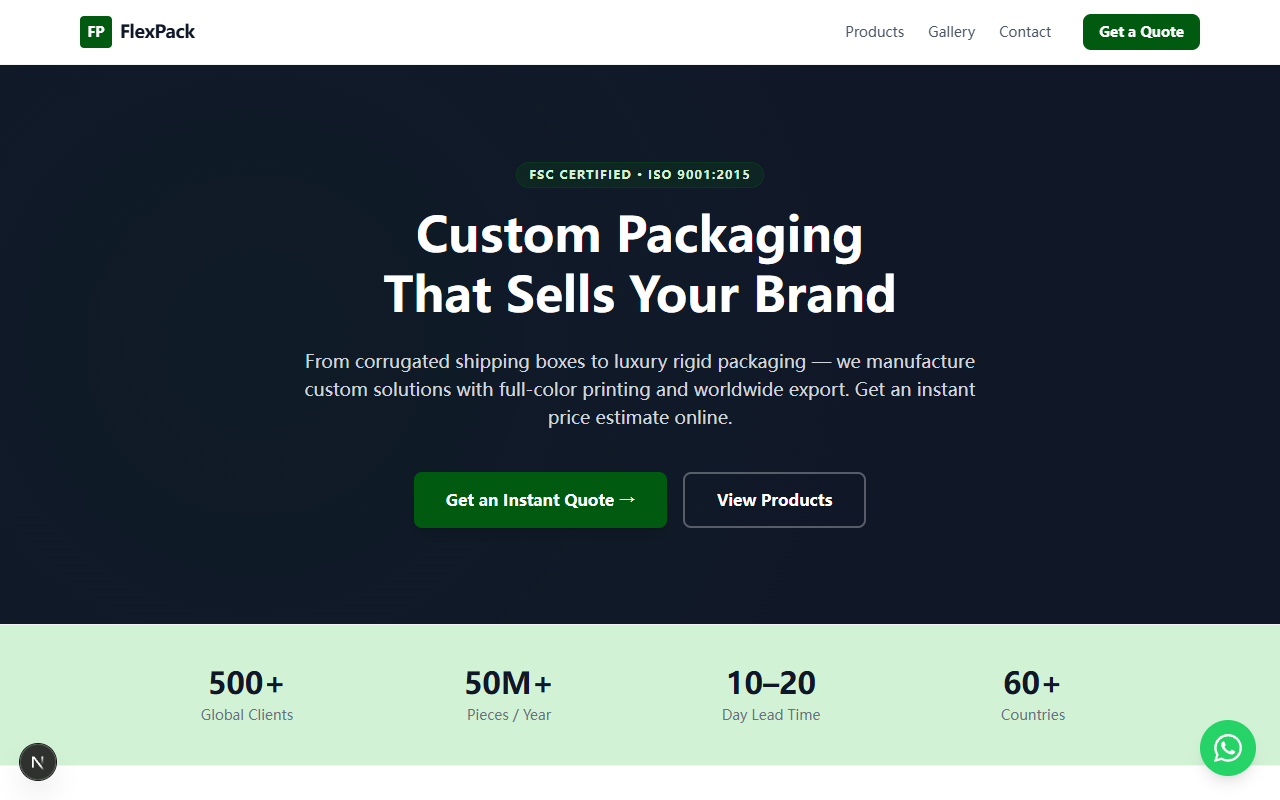Go to the Gallery page

click(x=951, y=32)
